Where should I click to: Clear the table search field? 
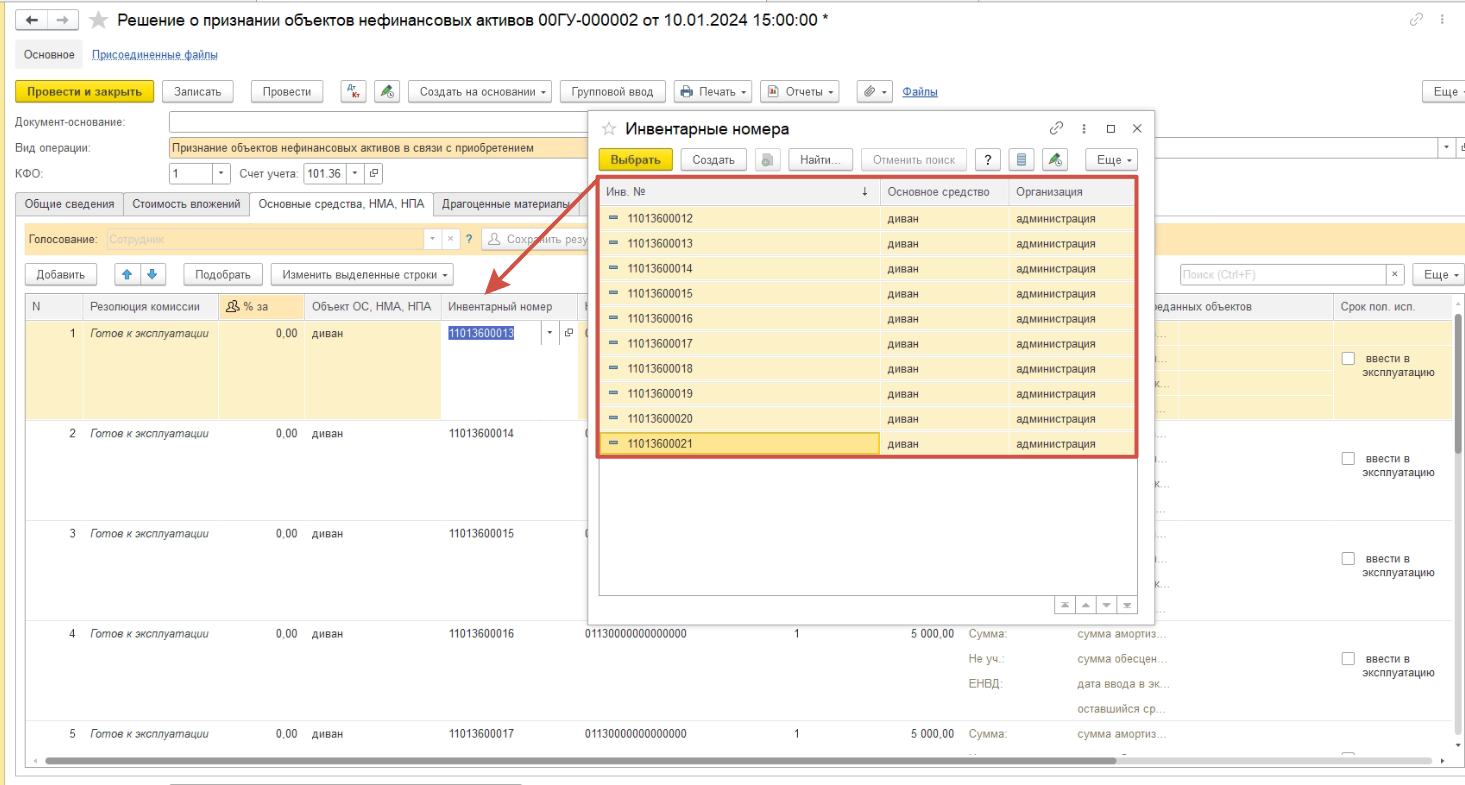click(x=1395, y=274)
